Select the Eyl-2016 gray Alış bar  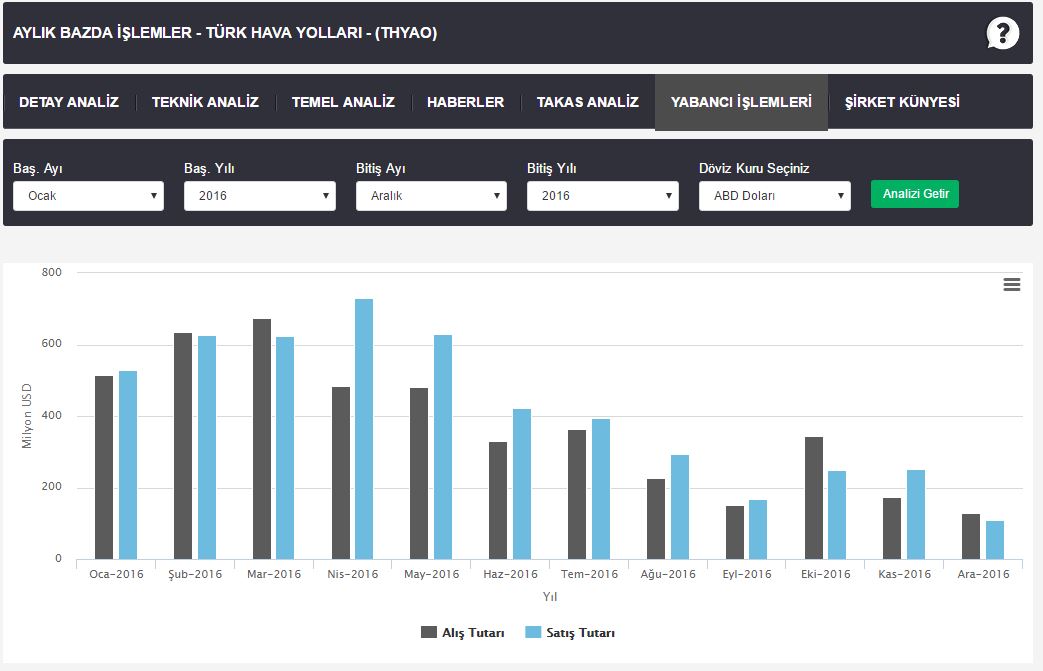[735, 533]
